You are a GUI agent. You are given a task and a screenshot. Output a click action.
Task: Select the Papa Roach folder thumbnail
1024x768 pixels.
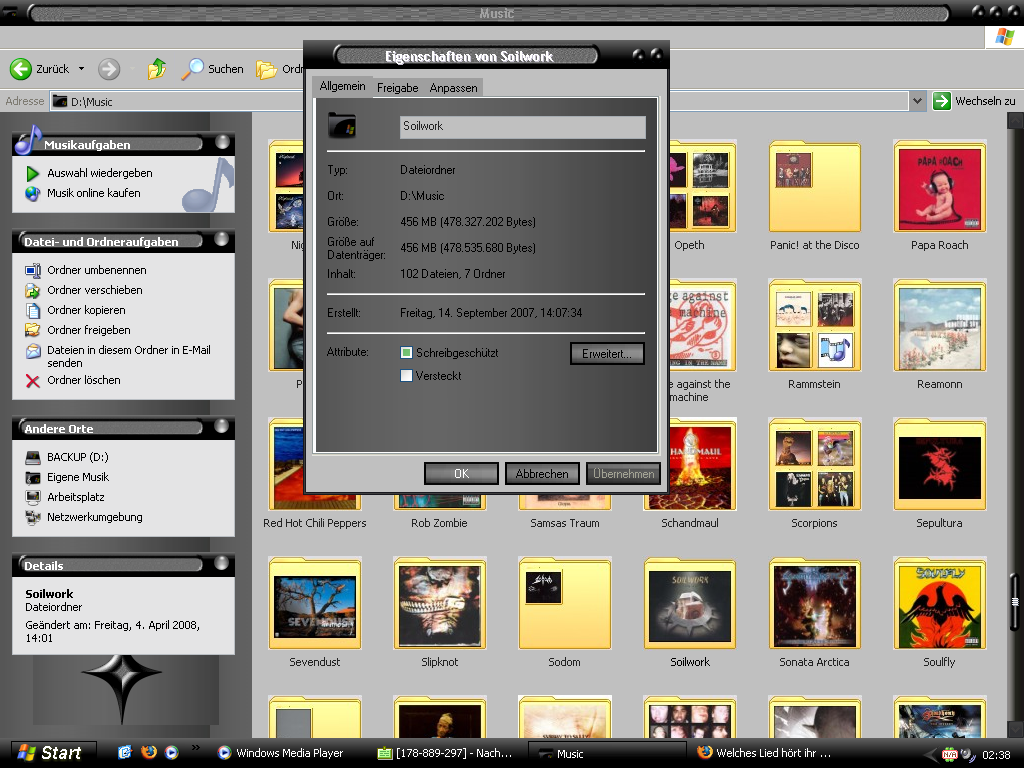pos(939,188)
